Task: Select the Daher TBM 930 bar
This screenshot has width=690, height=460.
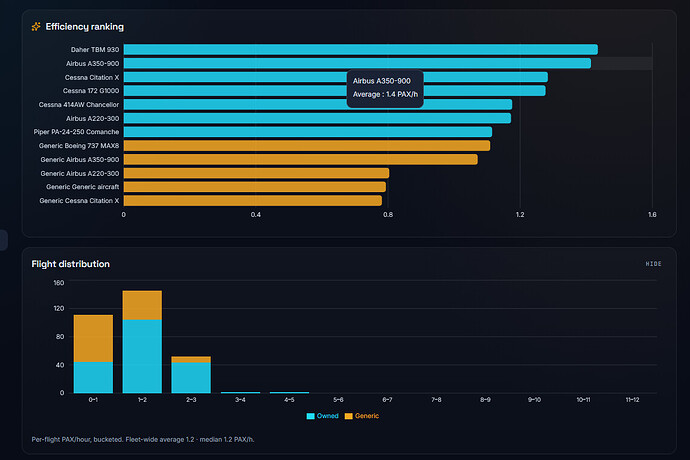Action: [360, 49]
